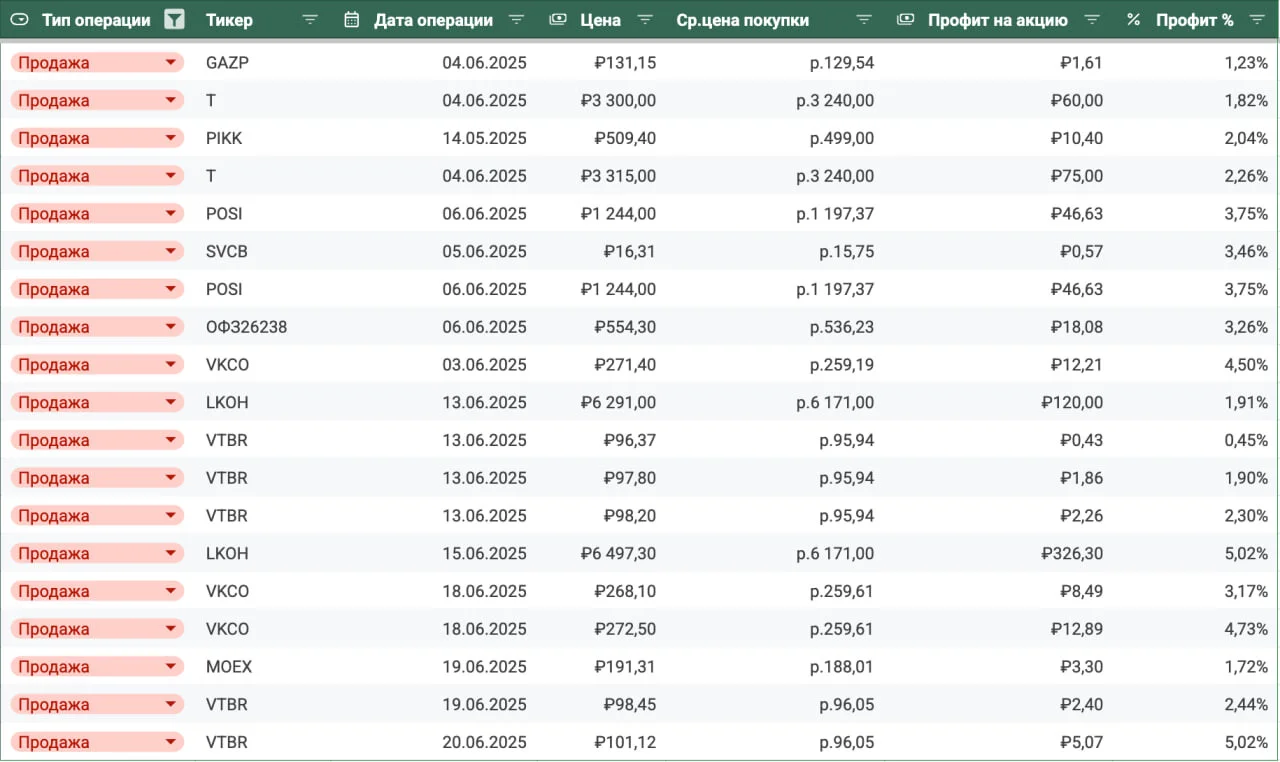The image size is (1280, 762).
Task: Click the percent icon beside Профит % header
Action: point(1133,20)
